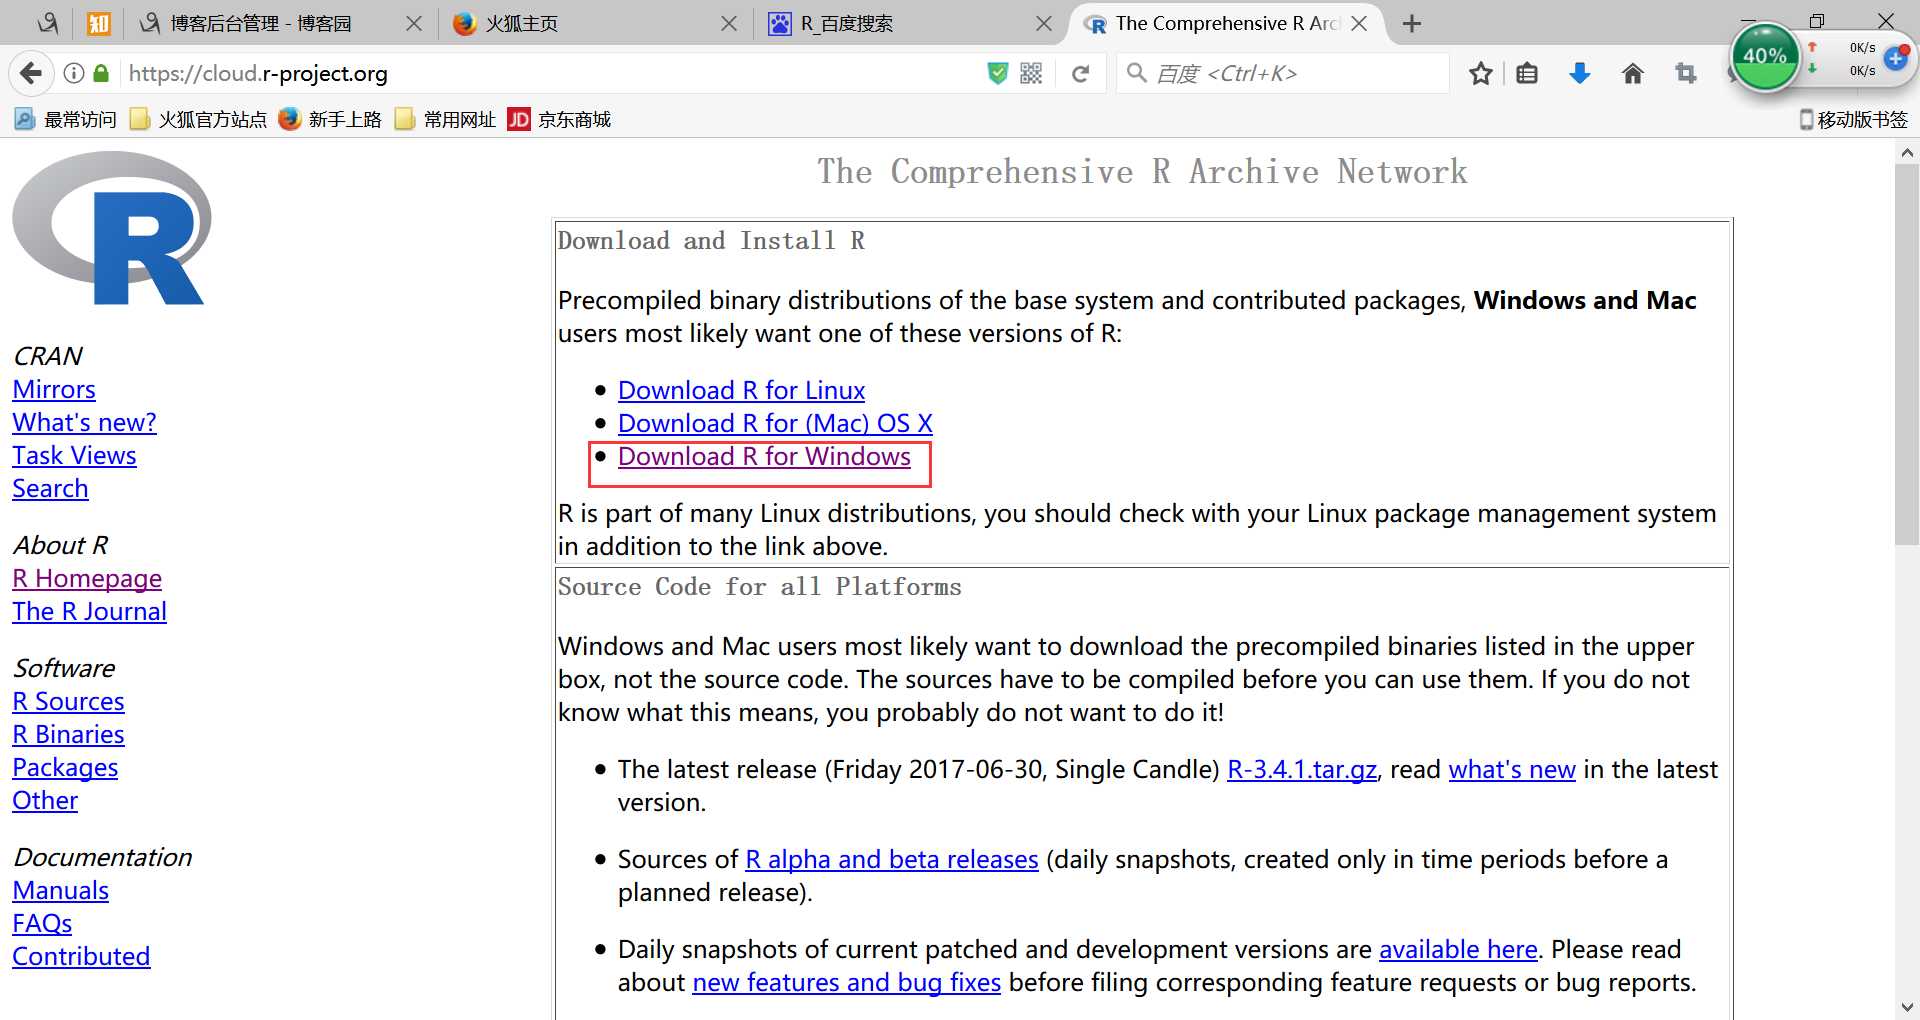Click the green padlock security icon
This screenshot has height=1020, width=1920.
coord(101,73)
